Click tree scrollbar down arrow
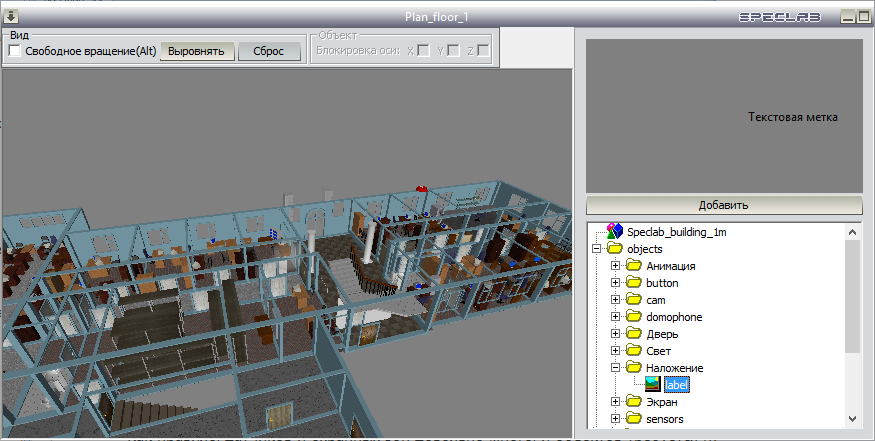Image resolution: width=875 pixels, height=441 pixels. 852,418
